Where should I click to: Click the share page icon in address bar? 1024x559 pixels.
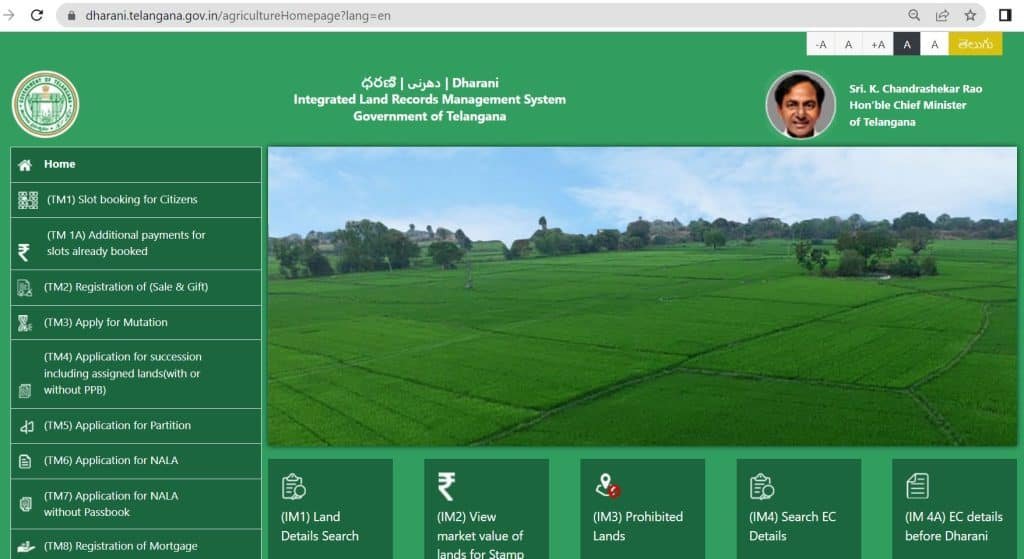(x=942, y=15)
